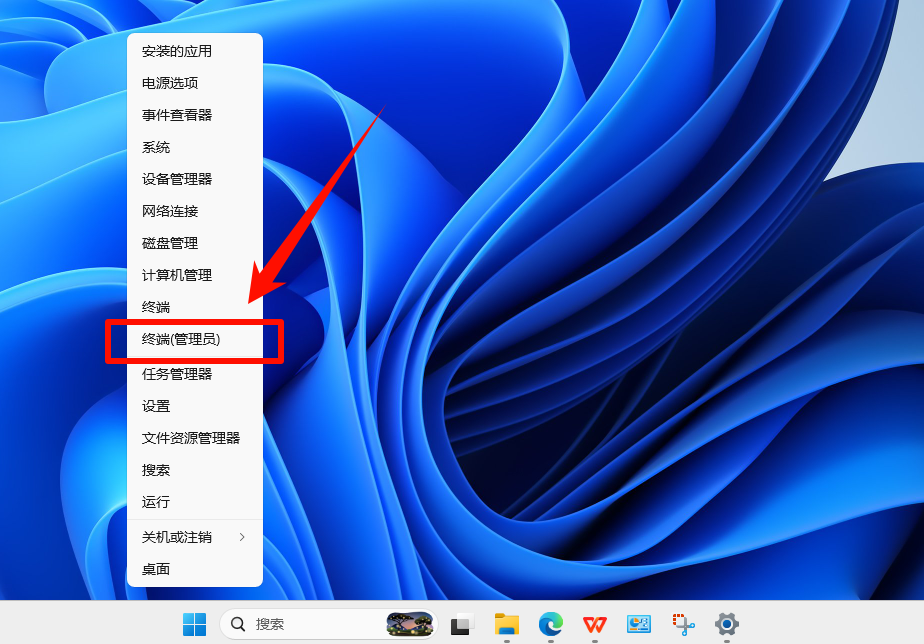The image size is (924, 644).
Task: Open 磁盘管理 from the menu
Action: [195, 243]
